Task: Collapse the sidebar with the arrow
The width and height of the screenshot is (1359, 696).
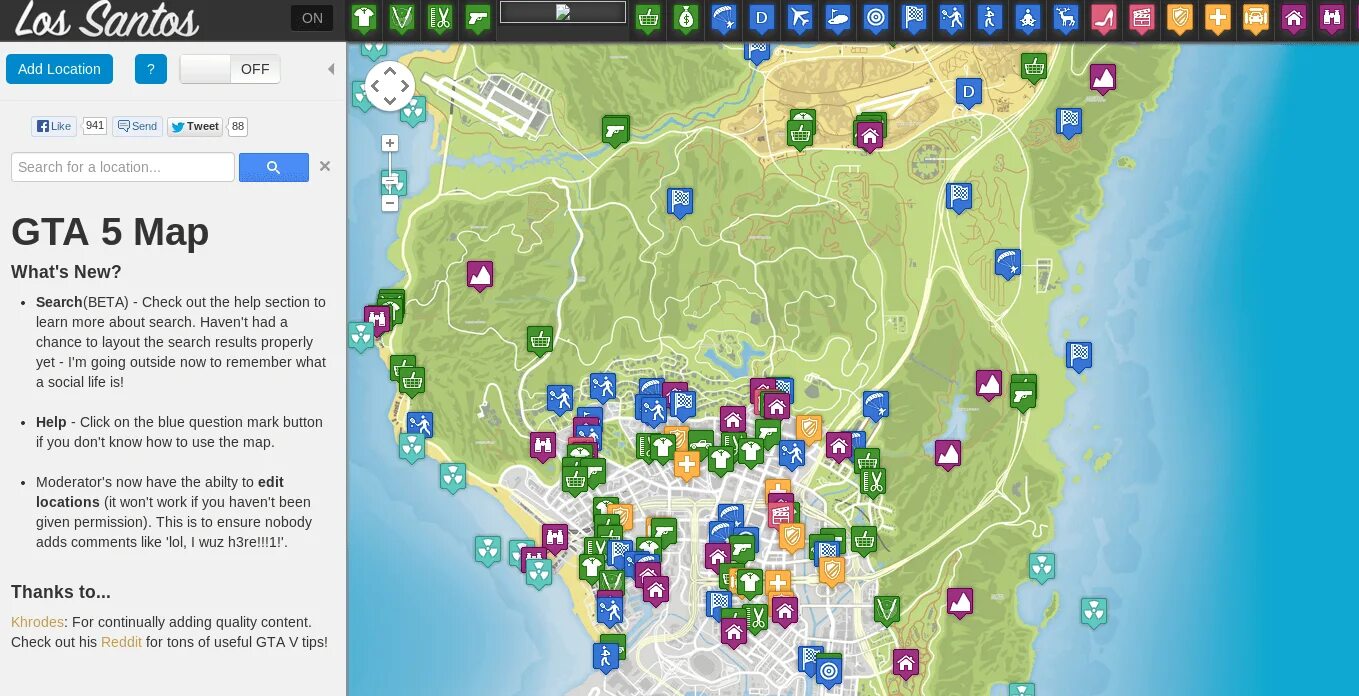Action: 331,69
